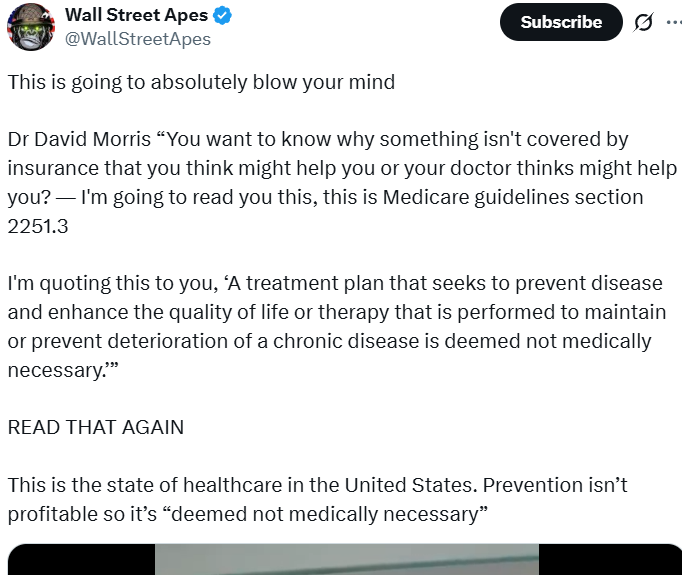The image size is (682, 575).
Task: Click the blue verified checkmark badge
Action: click(226, 16)
